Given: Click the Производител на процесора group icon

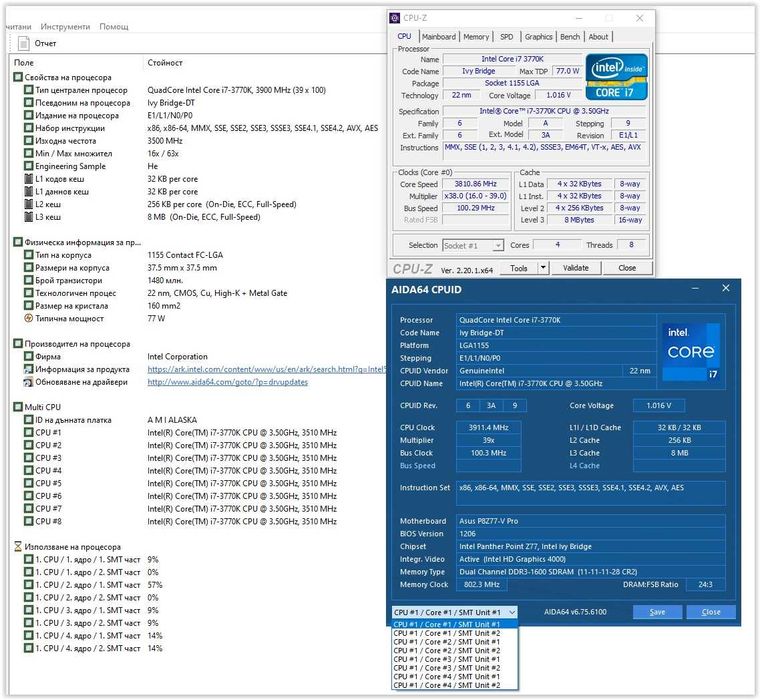Looking at the screenshot, I should point(18,344).
